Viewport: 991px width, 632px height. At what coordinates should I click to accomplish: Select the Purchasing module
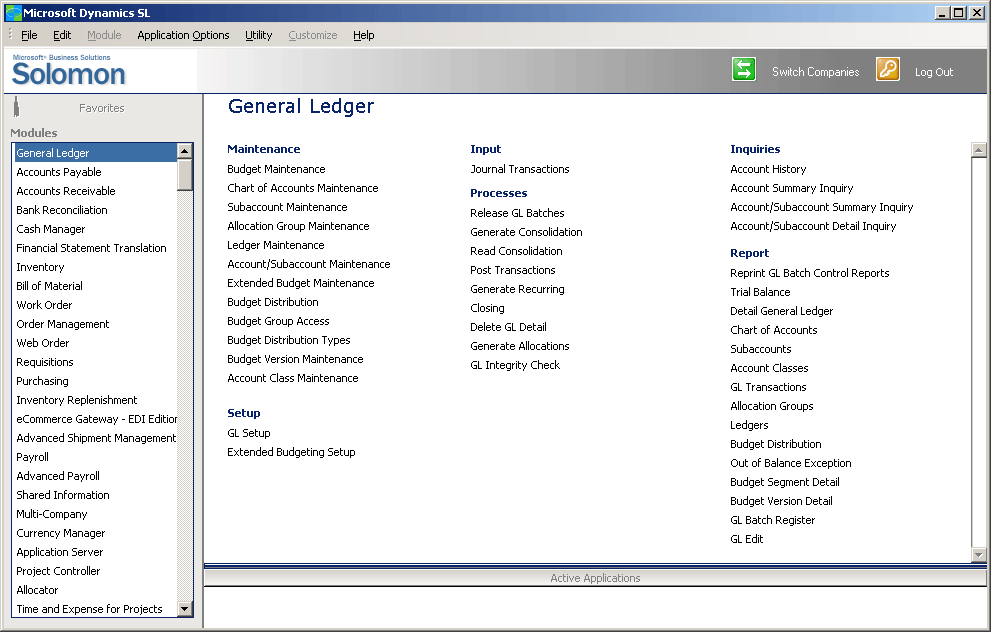(42, 380)
